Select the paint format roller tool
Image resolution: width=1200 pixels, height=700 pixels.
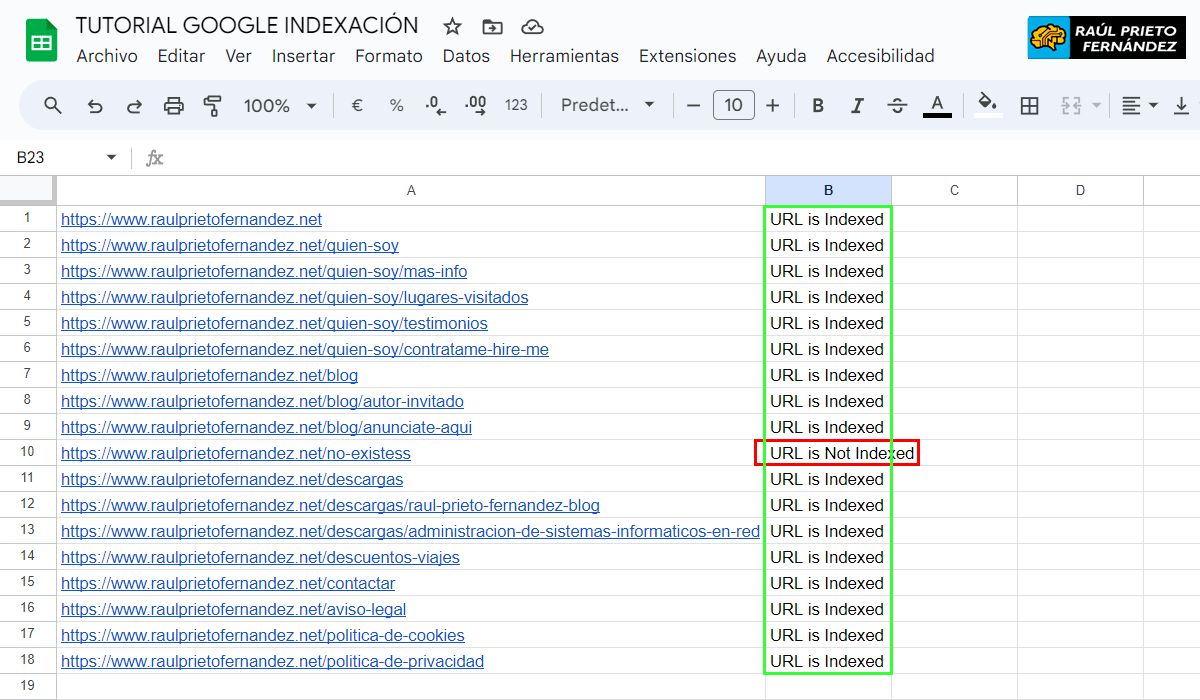tap(212, 105)
